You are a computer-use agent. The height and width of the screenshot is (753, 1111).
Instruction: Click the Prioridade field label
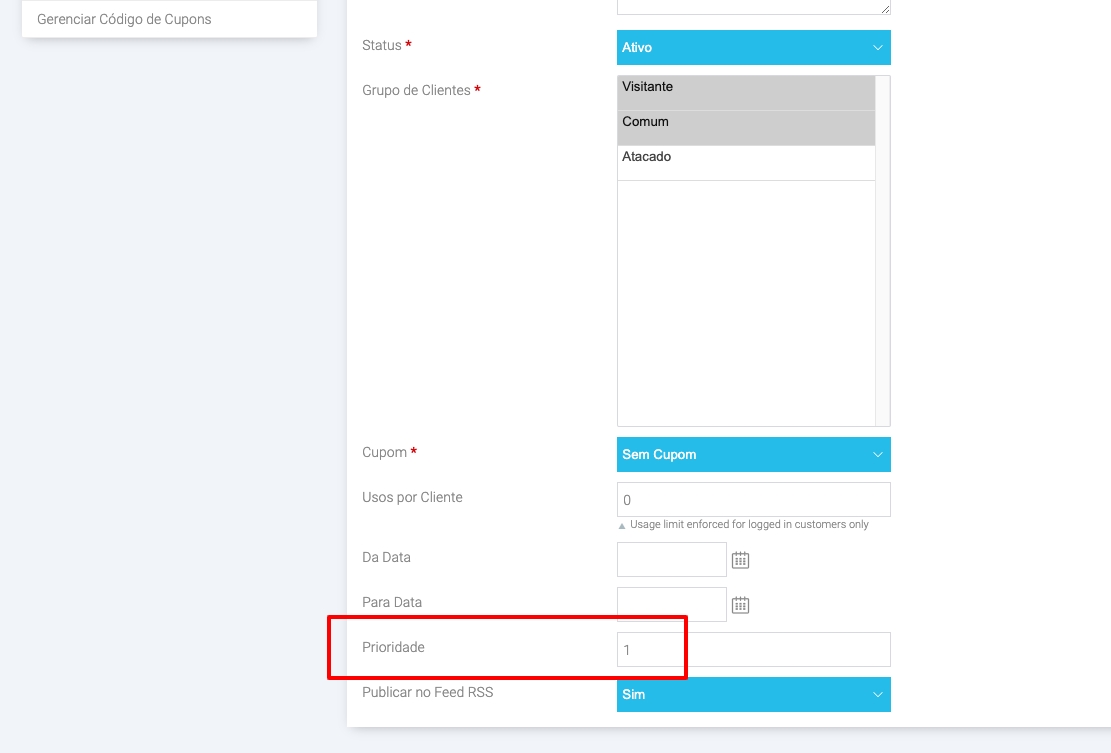[x=393, y=648]
